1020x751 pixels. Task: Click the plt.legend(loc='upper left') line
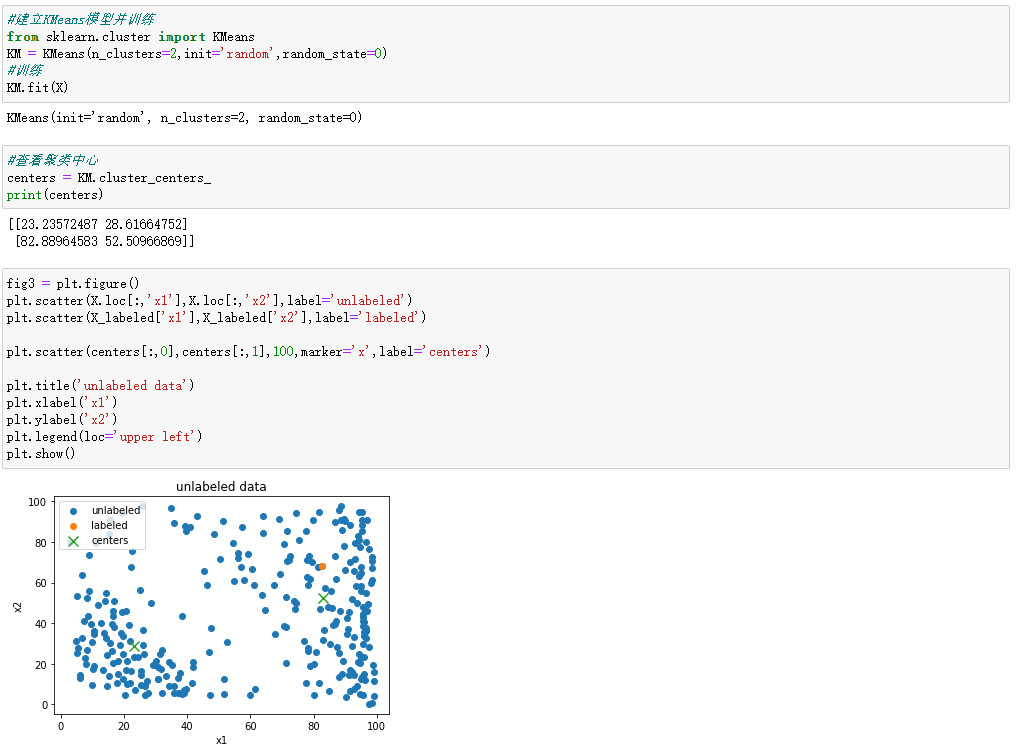[x=104, y=437]
